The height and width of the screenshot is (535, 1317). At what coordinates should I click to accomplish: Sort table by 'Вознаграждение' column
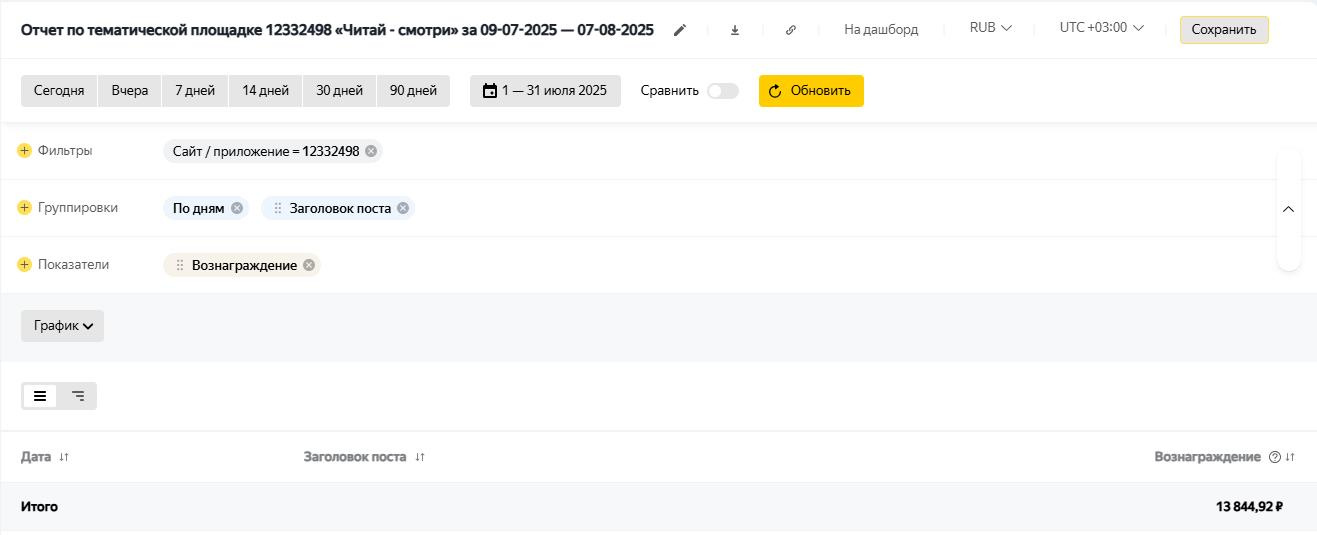1290,457
